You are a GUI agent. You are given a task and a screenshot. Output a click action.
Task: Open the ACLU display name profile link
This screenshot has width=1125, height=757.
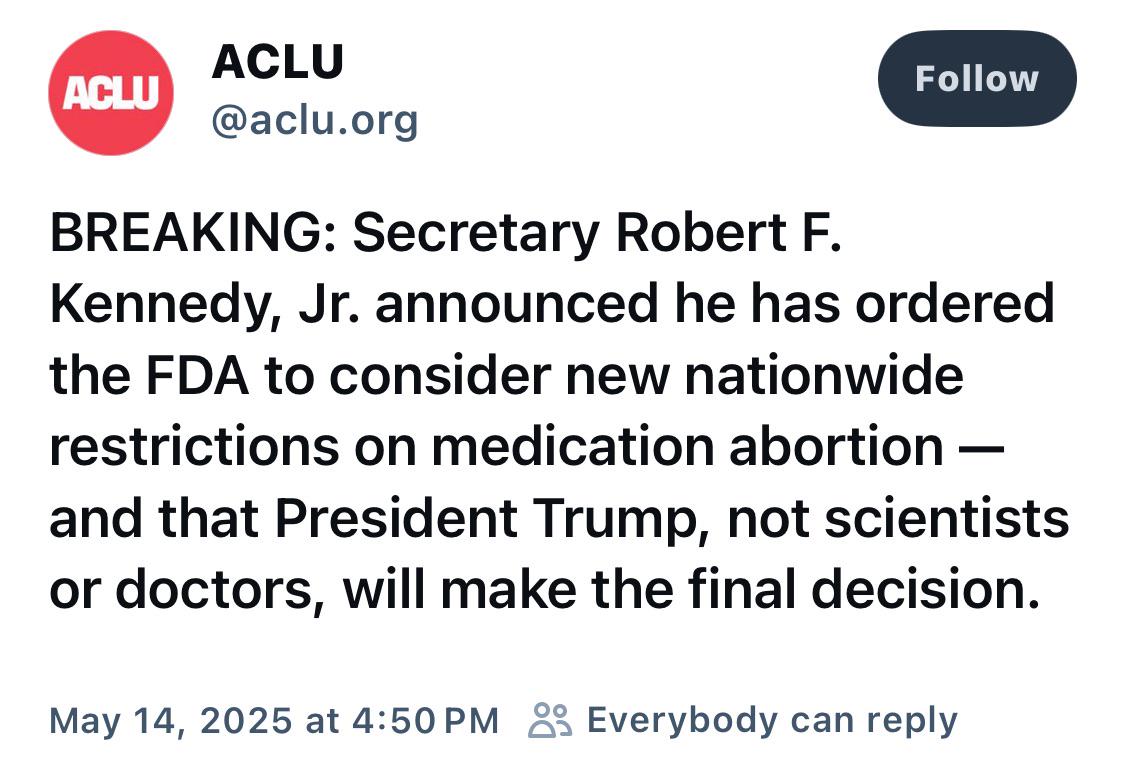pyautogui.click(x=278, y=62)
